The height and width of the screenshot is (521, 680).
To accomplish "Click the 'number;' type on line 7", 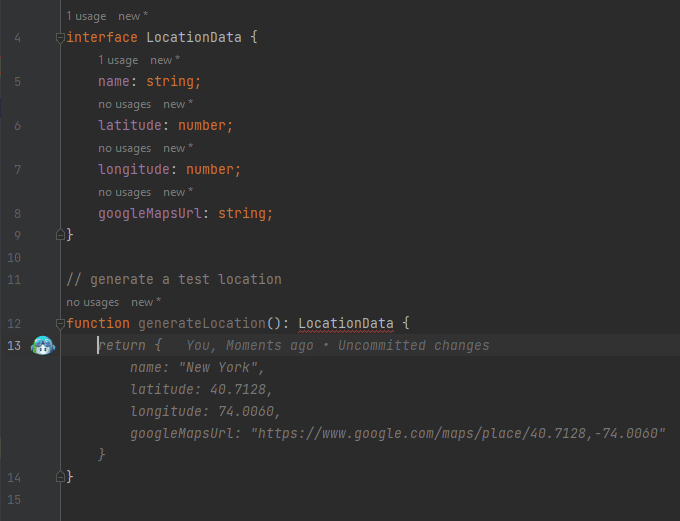I will coord(213,170).
